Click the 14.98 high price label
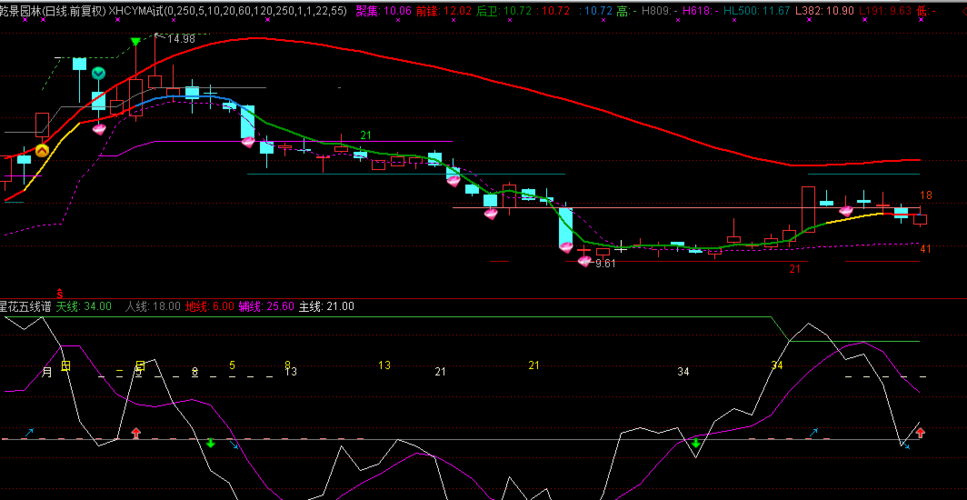Screen dimensions: 967x500 (x=181, y=39)
